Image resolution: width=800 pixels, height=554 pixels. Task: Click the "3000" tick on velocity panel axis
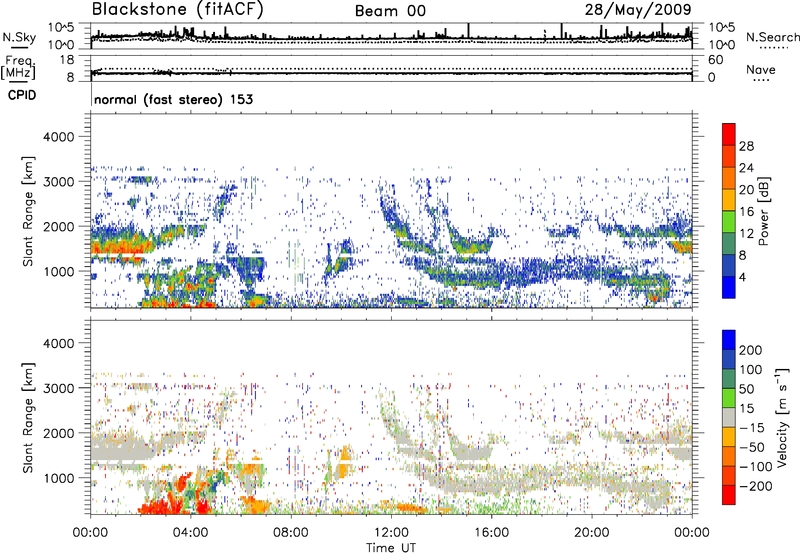(58, 388)
